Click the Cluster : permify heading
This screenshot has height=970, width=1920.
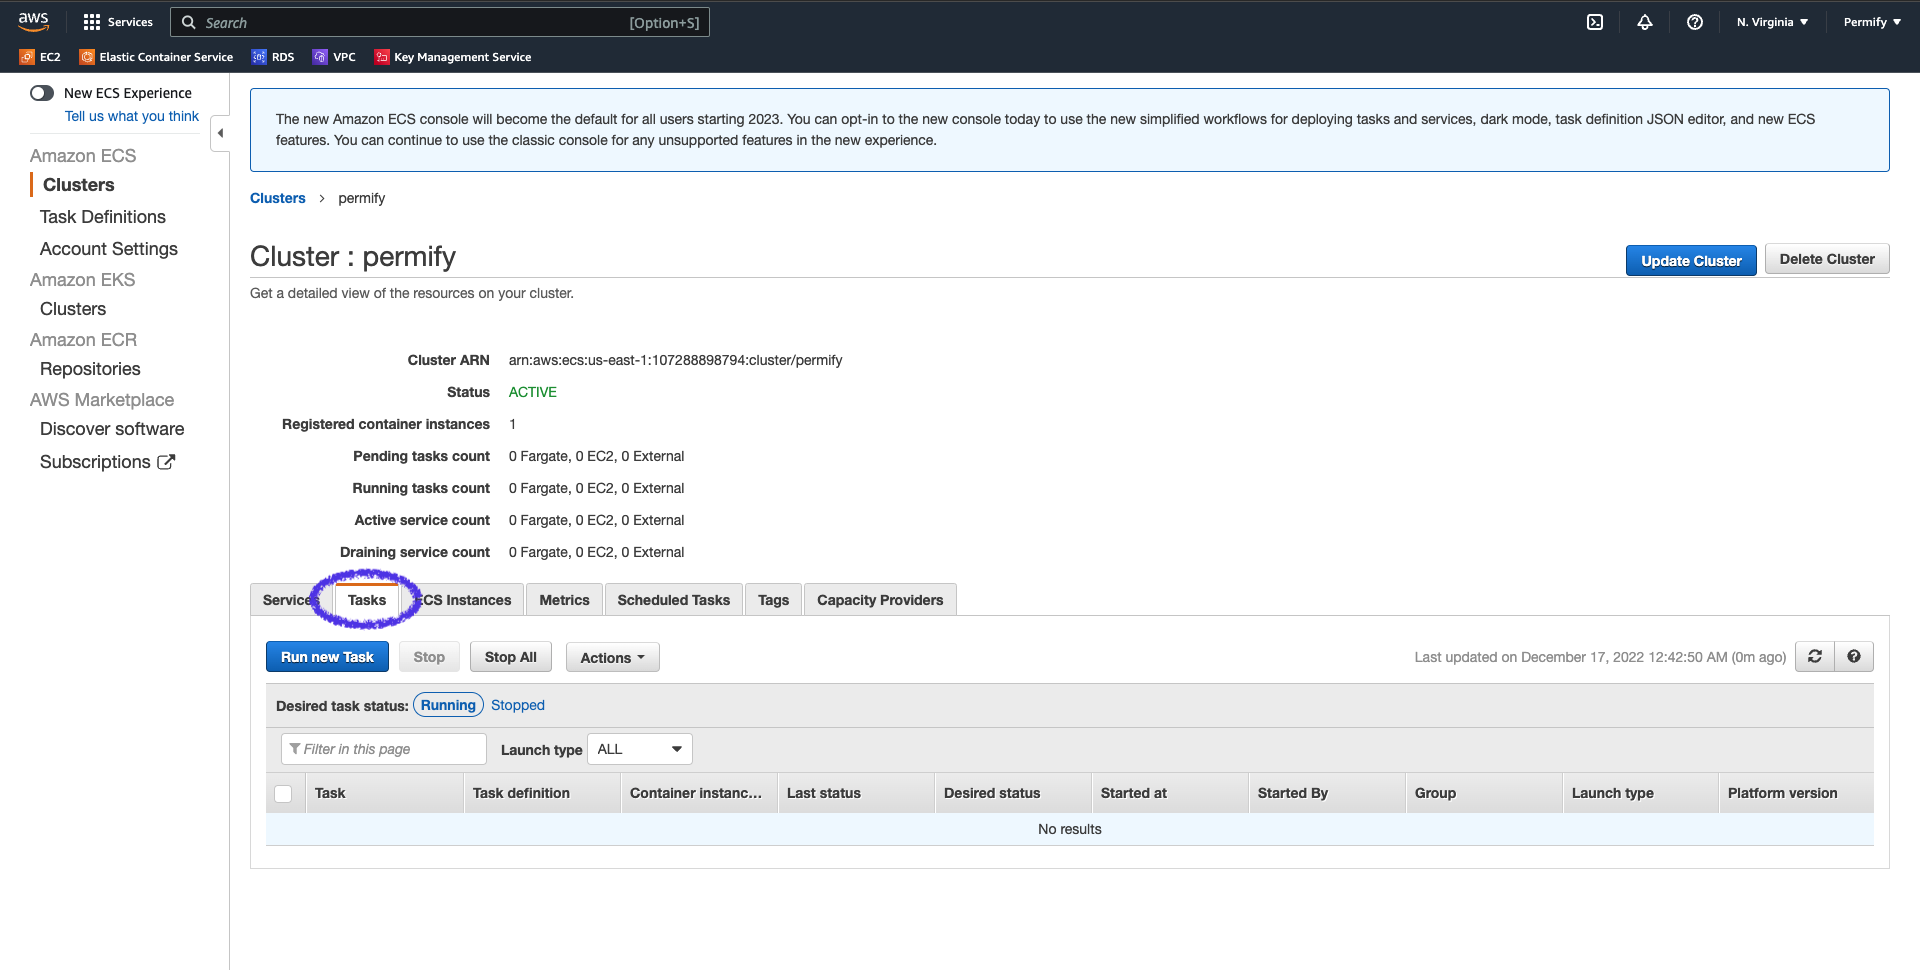click(353, 257)
